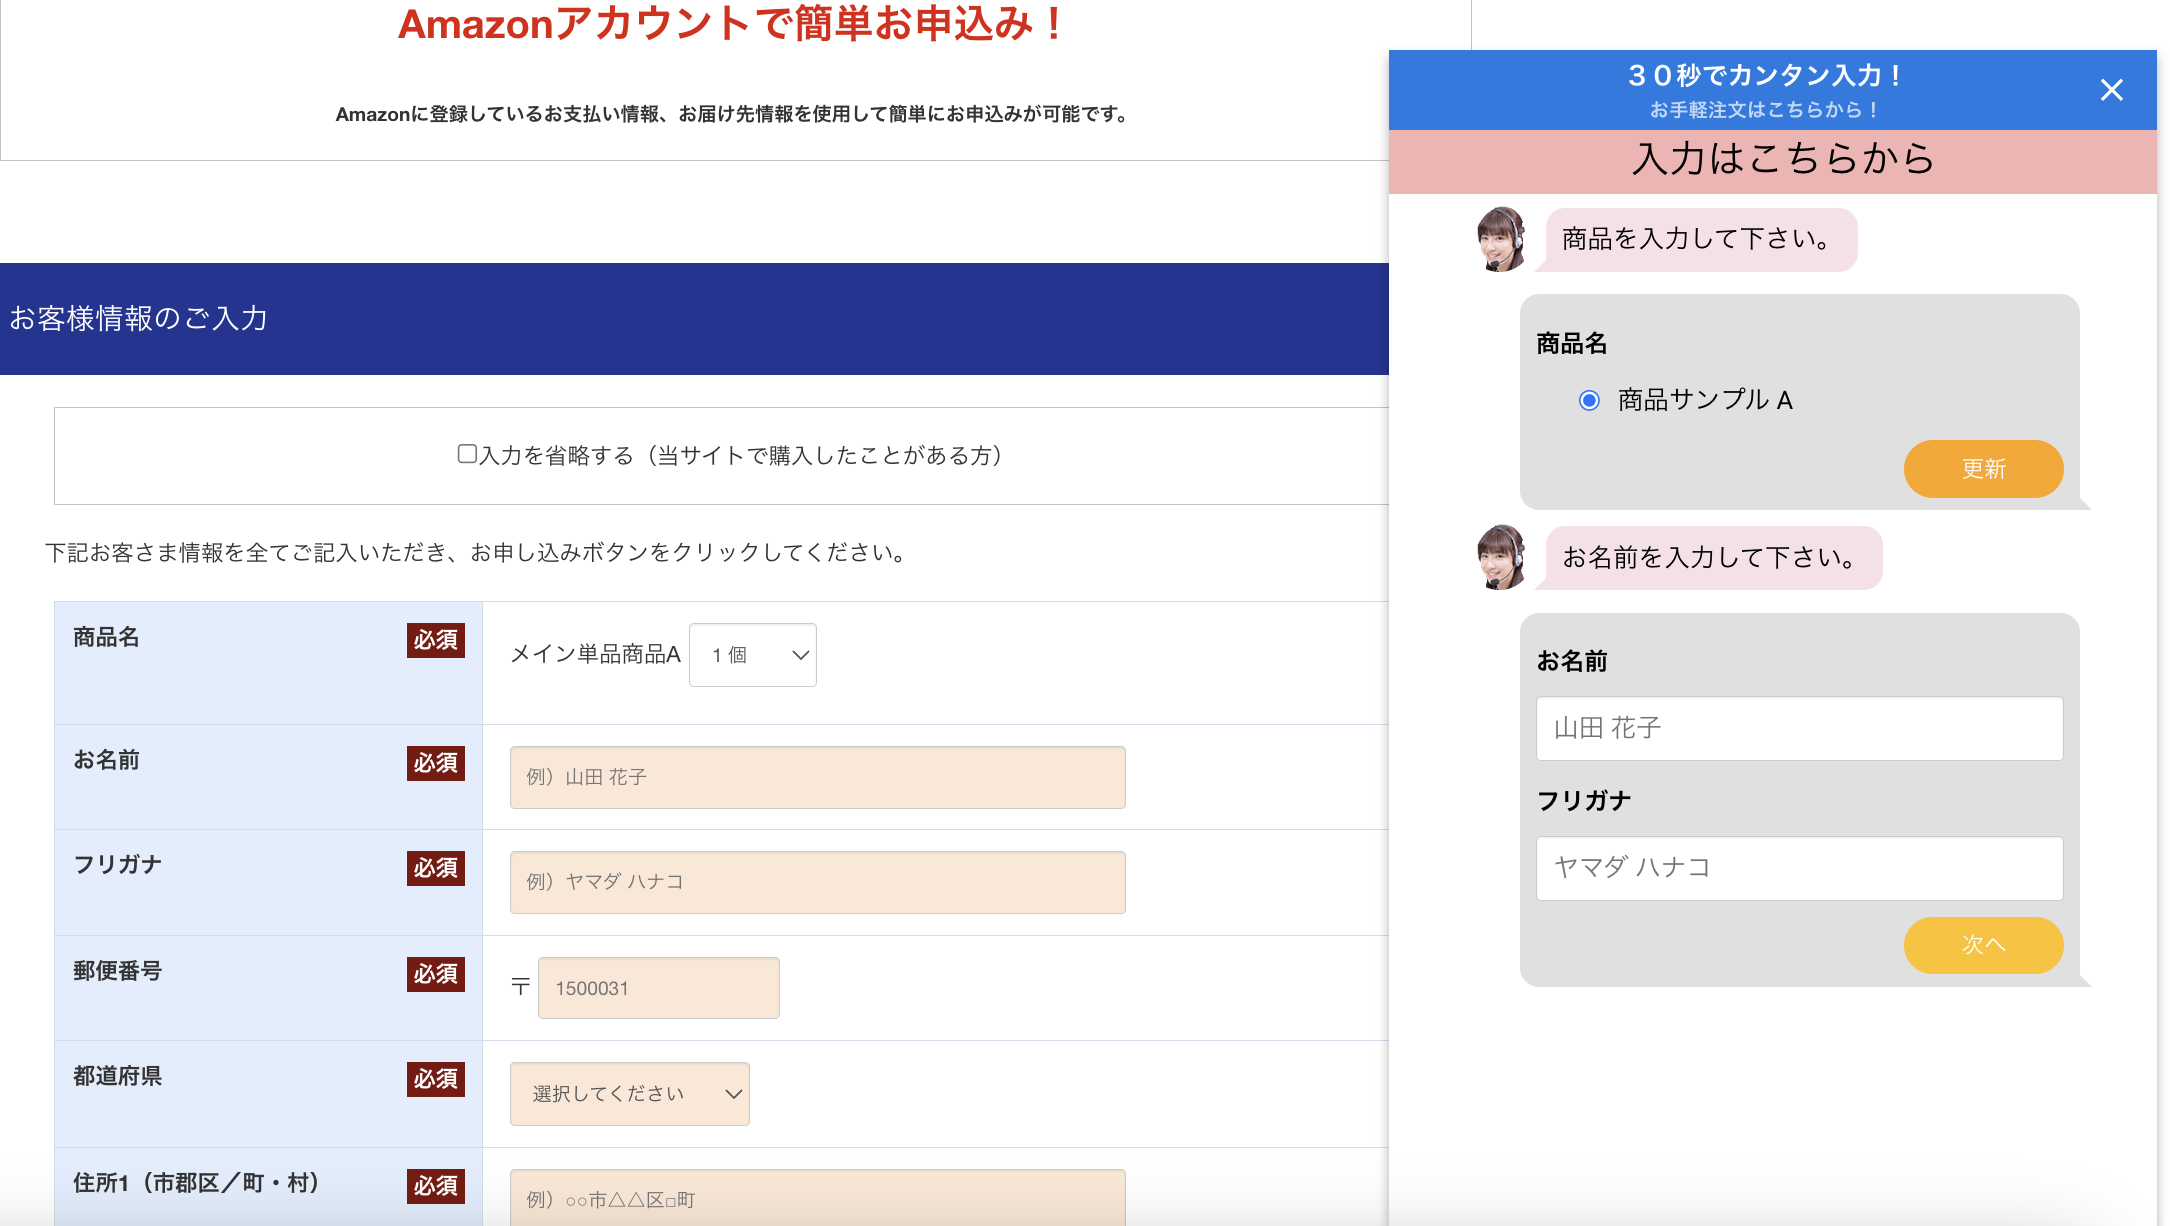Click the 〒 postal symbol
2170x1226 pixels.
[x=520, y=987]
